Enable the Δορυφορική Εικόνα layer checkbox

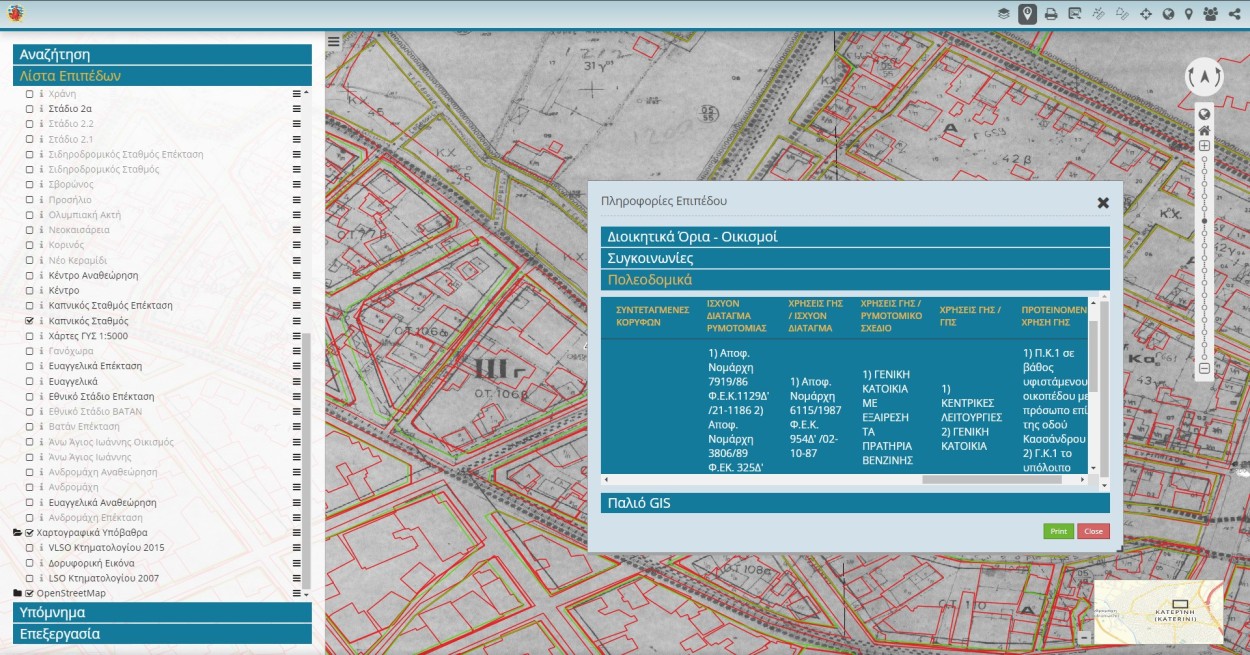(x=30, y=563)
